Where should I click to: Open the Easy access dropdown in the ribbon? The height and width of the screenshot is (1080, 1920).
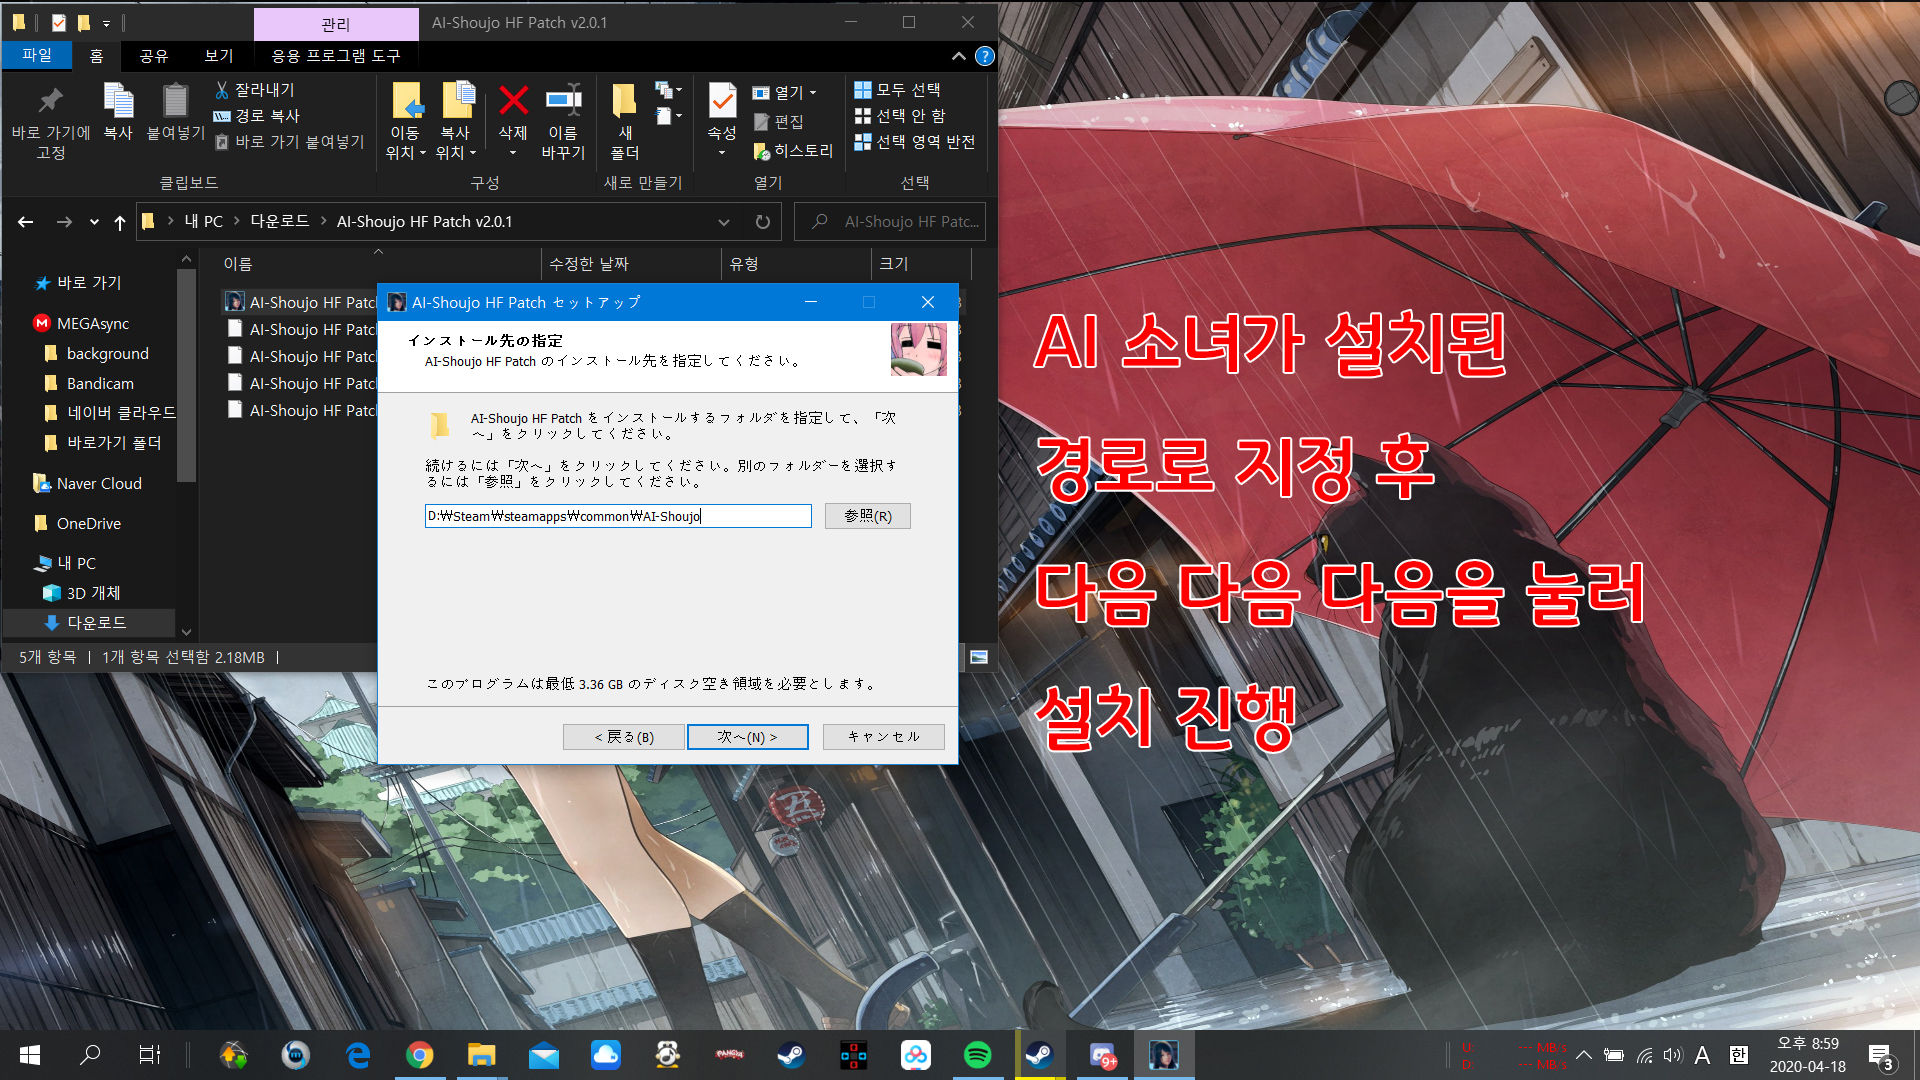pyautogui.click(x=668, y=116)
